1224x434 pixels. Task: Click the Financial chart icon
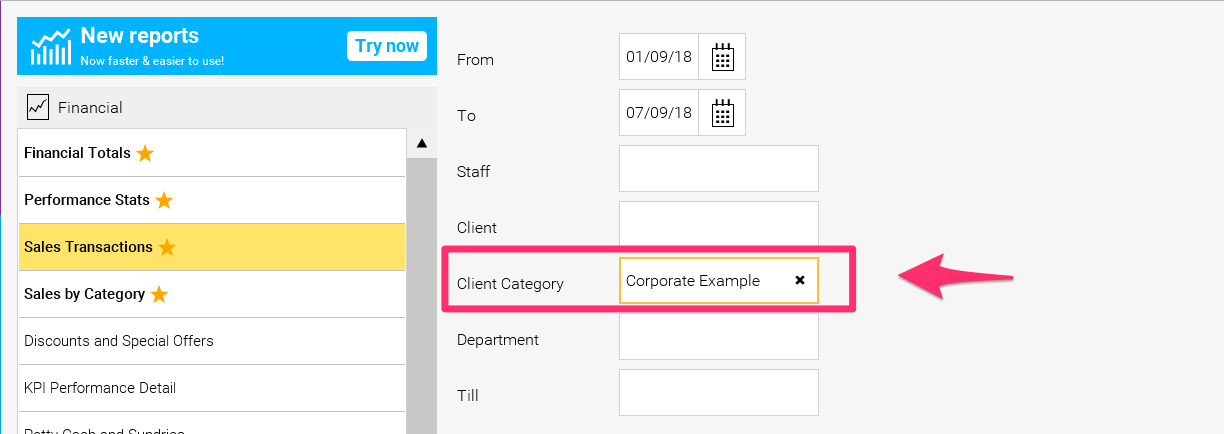pyautogui.click(x=38, y=106)
